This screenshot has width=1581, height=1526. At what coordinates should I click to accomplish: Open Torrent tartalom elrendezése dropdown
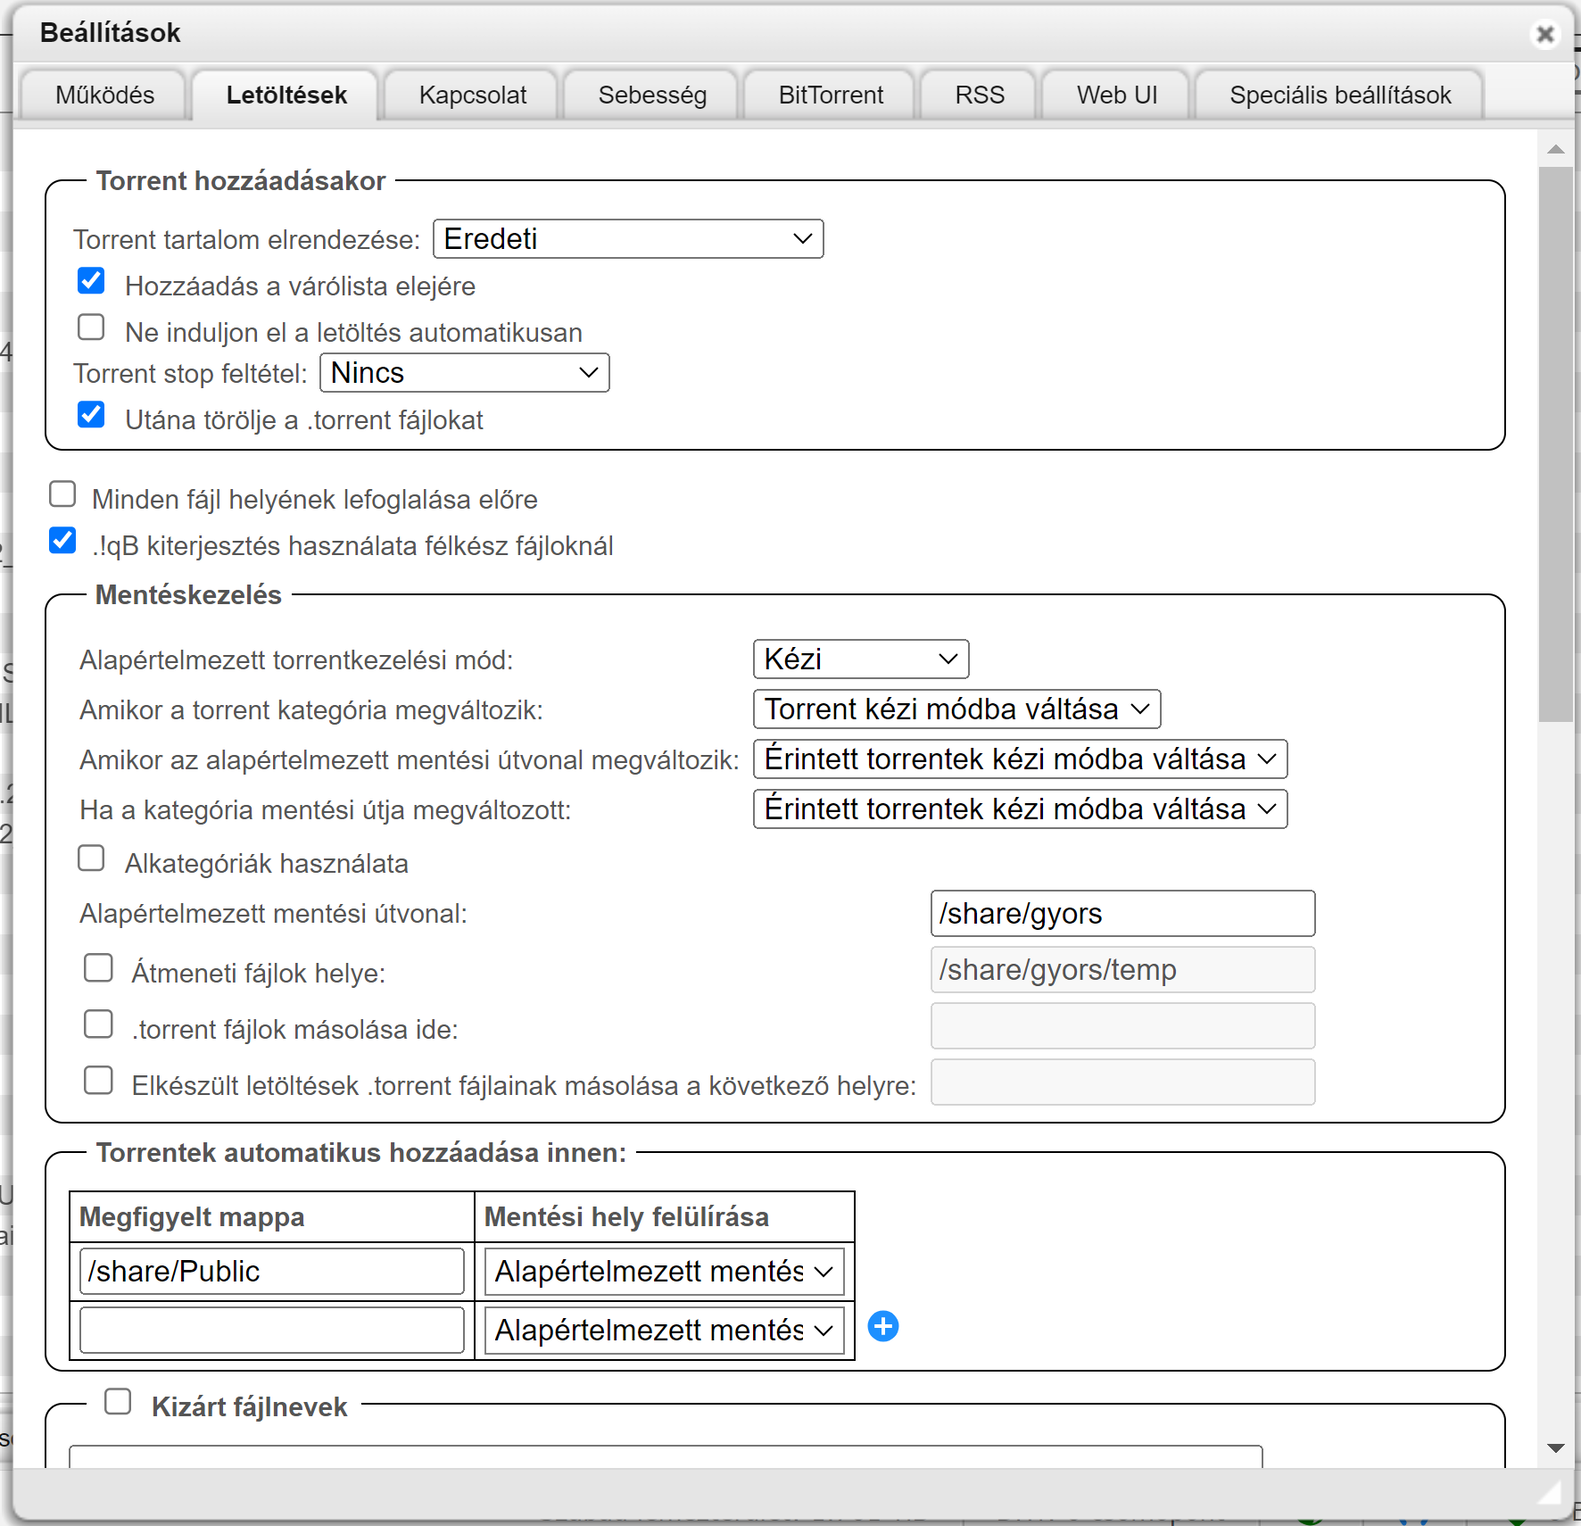(x=628, y=239)
